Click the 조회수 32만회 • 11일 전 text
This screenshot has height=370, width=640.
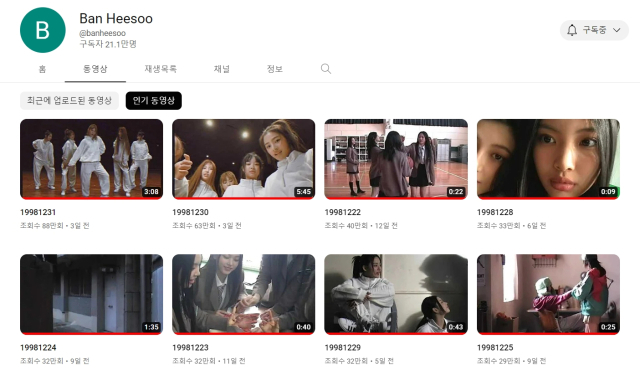point(209,361)
